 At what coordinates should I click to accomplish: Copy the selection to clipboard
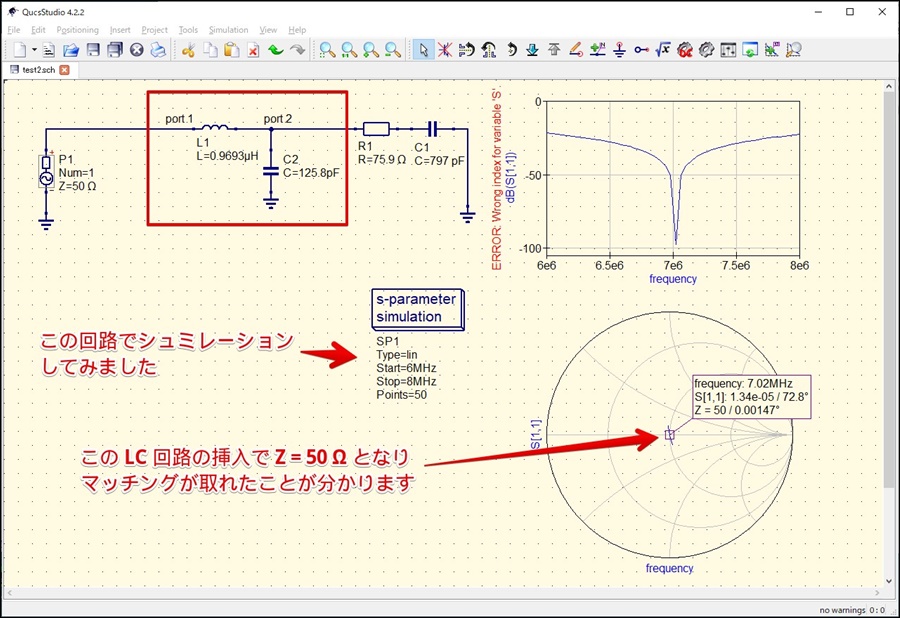pos(210,50)
